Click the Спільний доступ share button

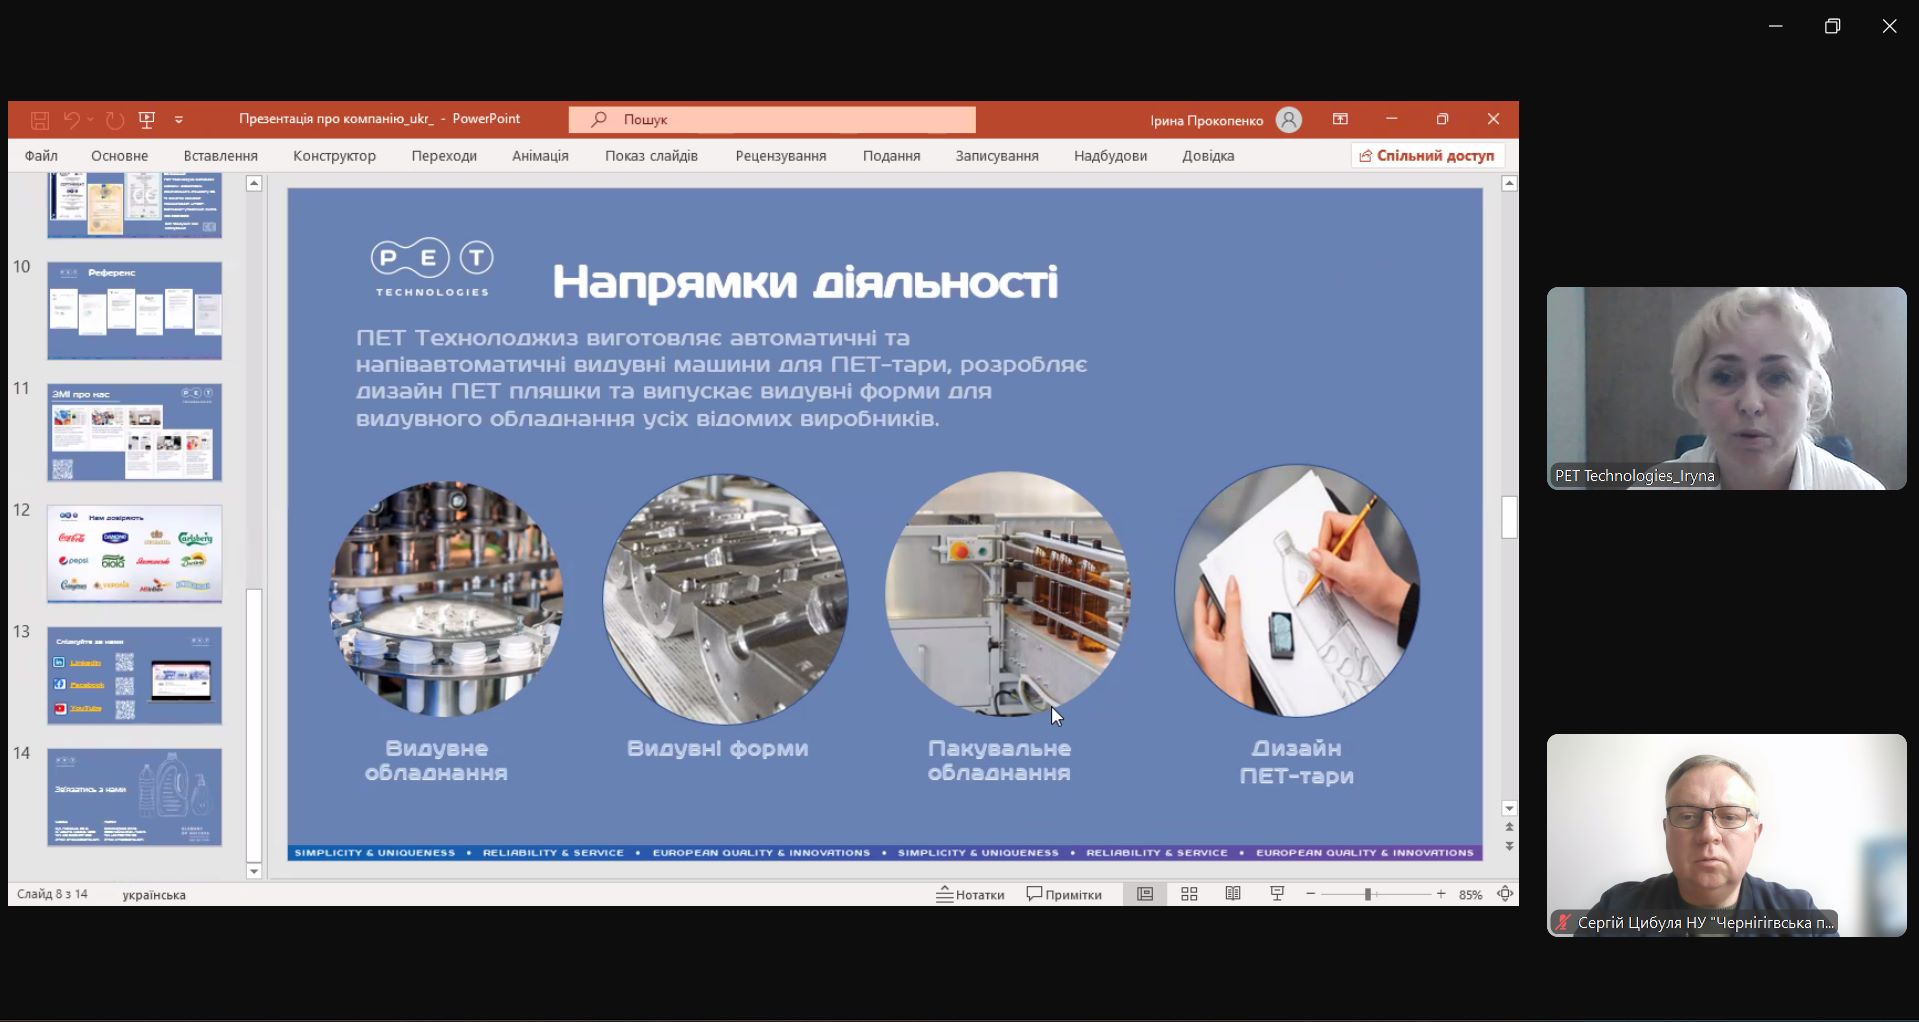click(1427, 156)
